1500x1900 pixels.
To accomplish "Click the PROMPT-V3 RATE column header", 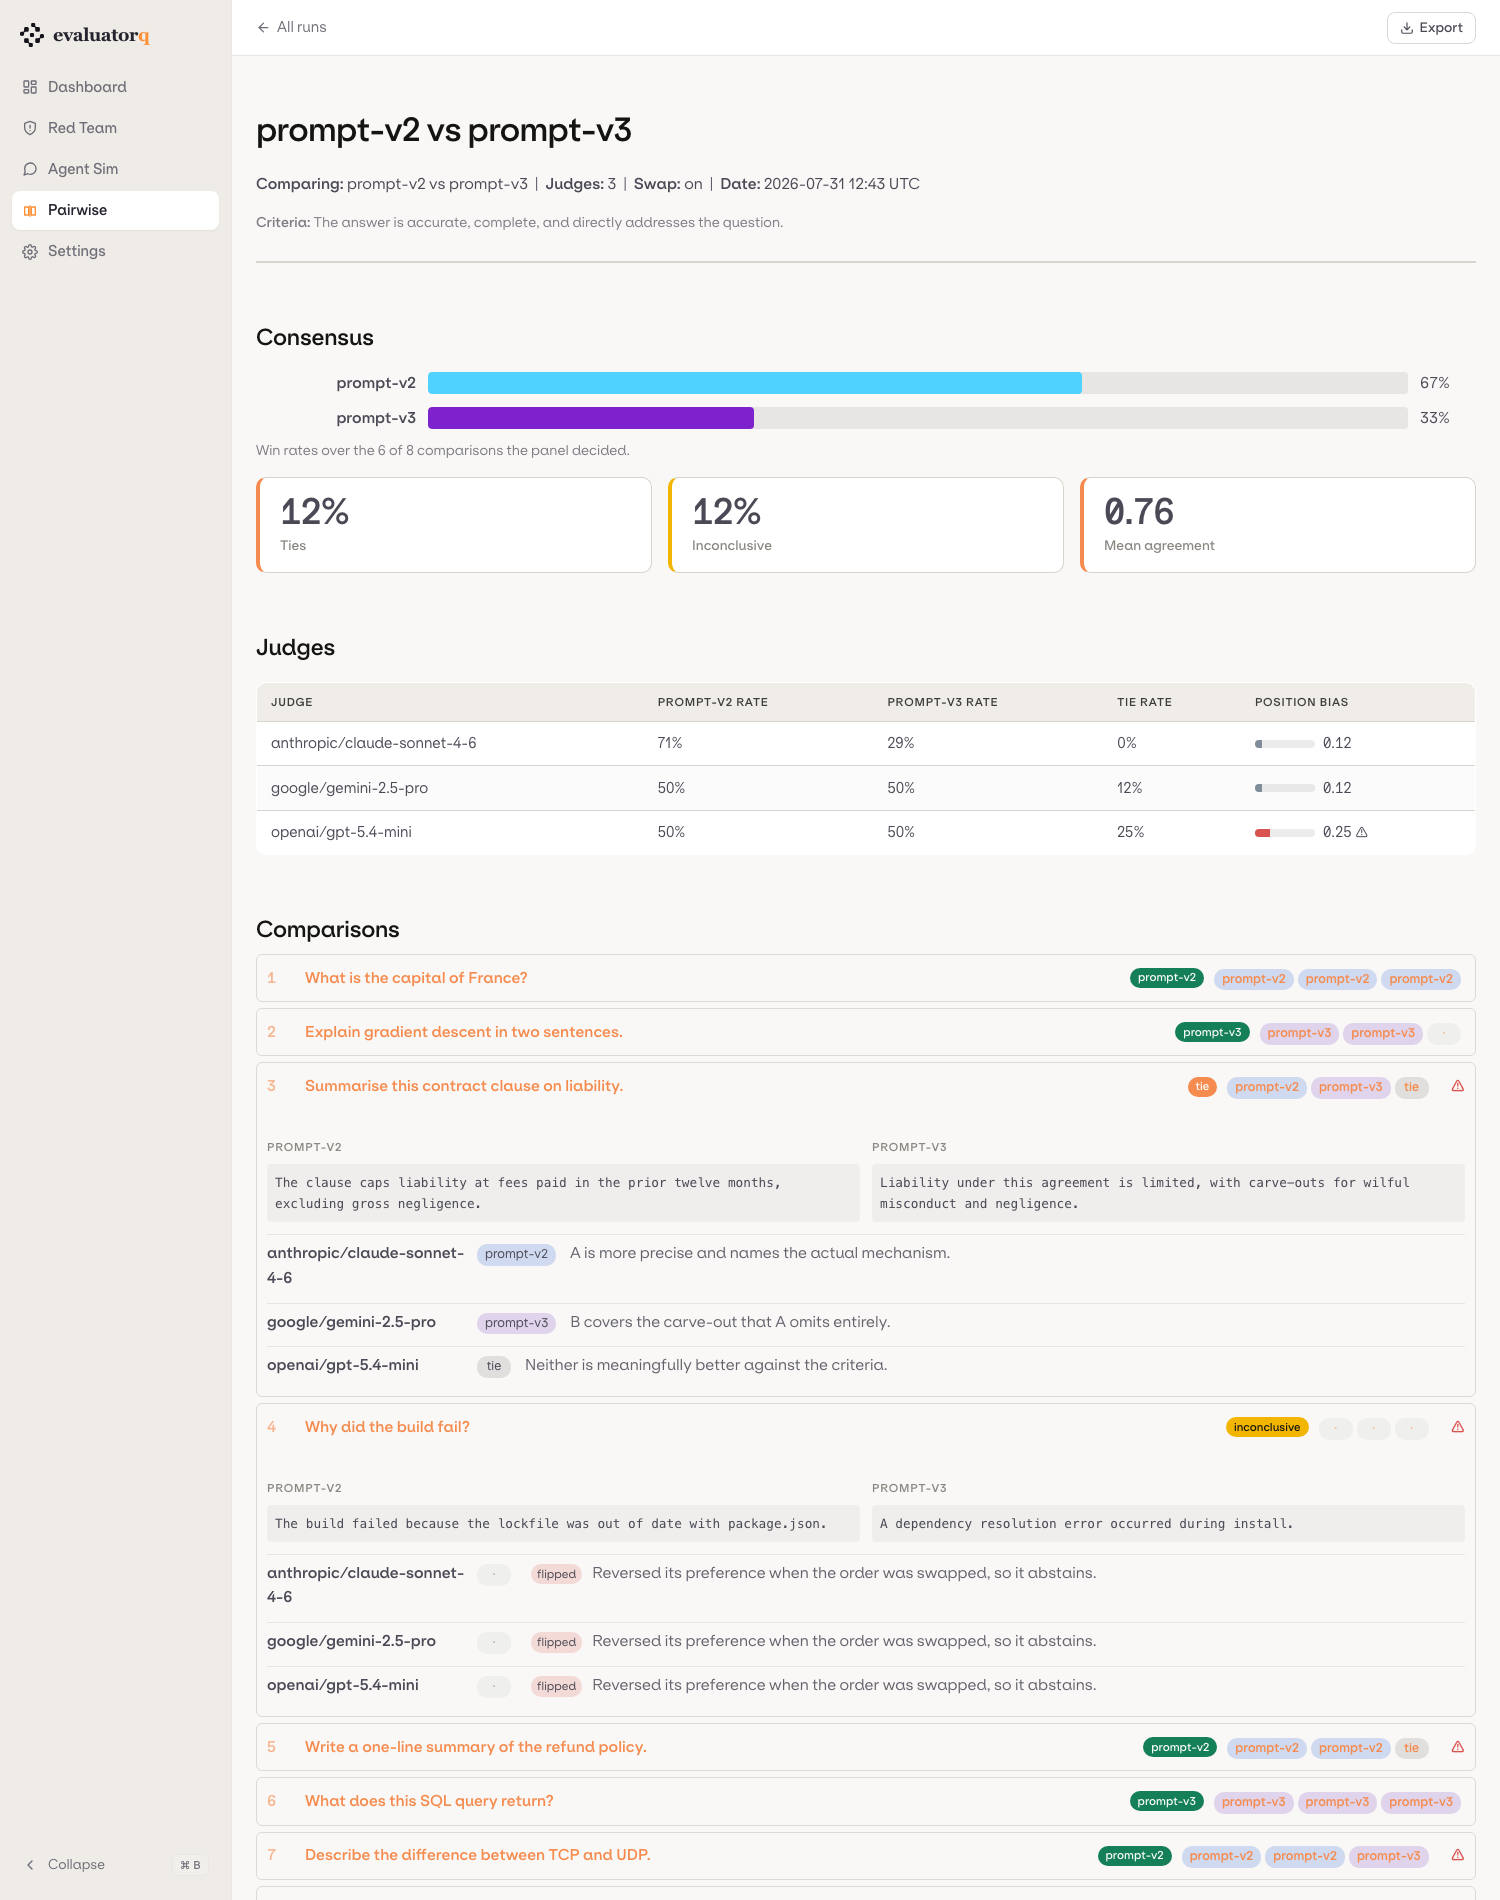I will (x=942, y=702).
